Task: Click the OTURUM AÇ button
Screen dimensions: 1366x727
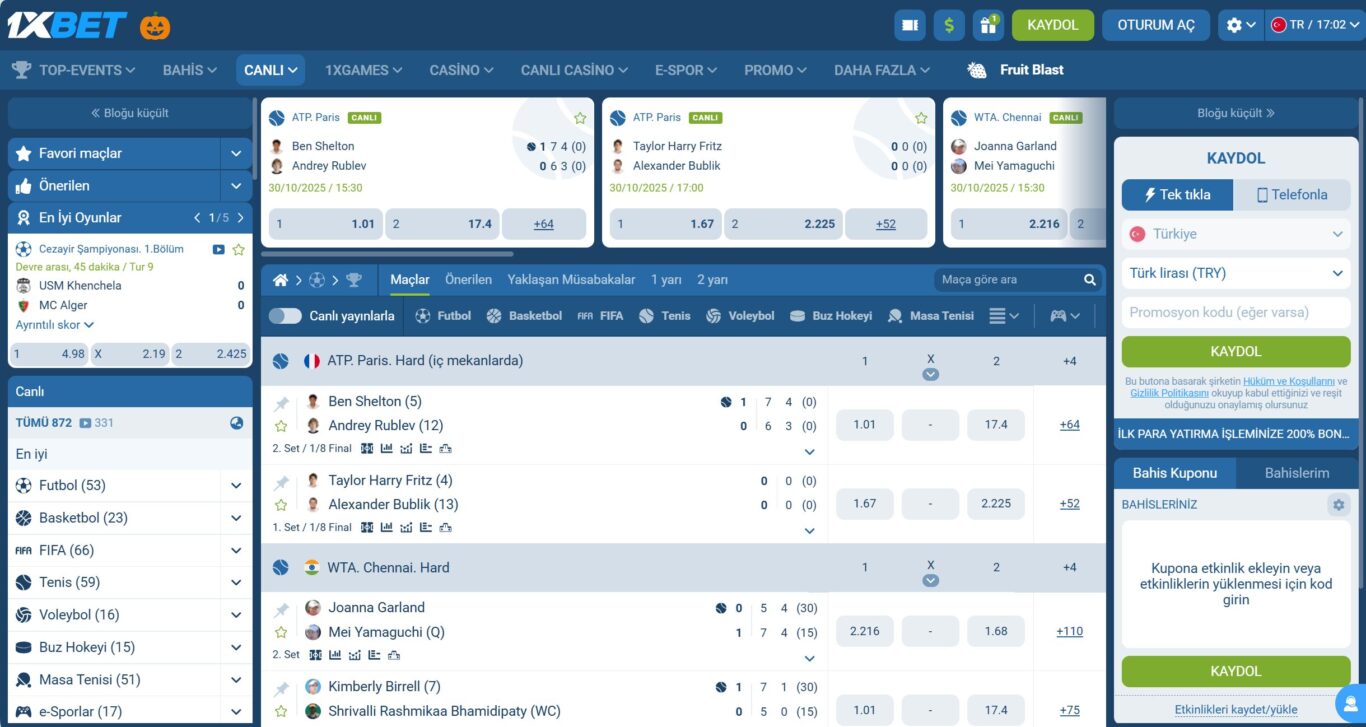Action: [x=1155, y=25]
